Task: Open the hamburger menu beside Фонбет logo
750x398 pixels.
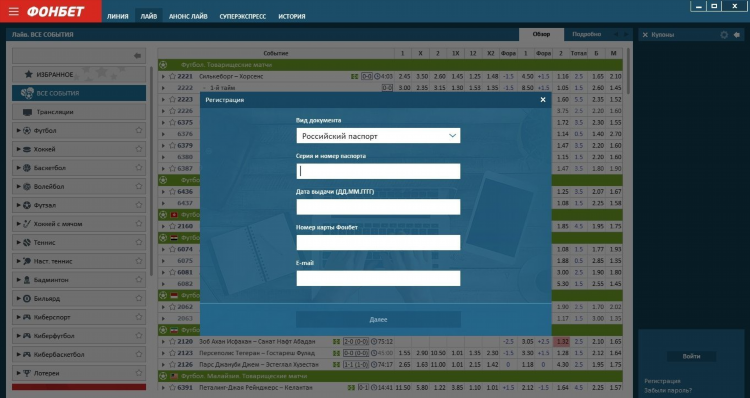Action: coord(13,11)
